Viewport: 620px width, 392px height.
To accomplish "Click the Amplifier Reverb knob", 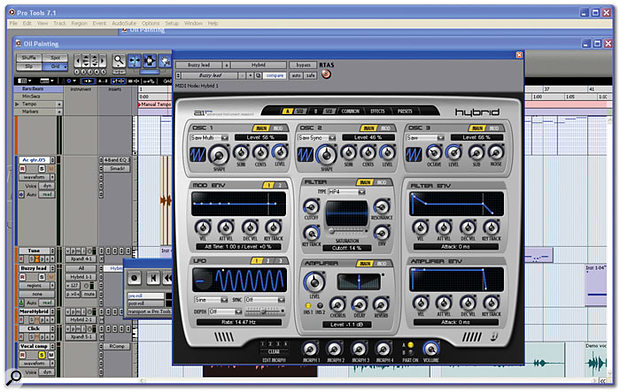I will (x=381, y=305).
